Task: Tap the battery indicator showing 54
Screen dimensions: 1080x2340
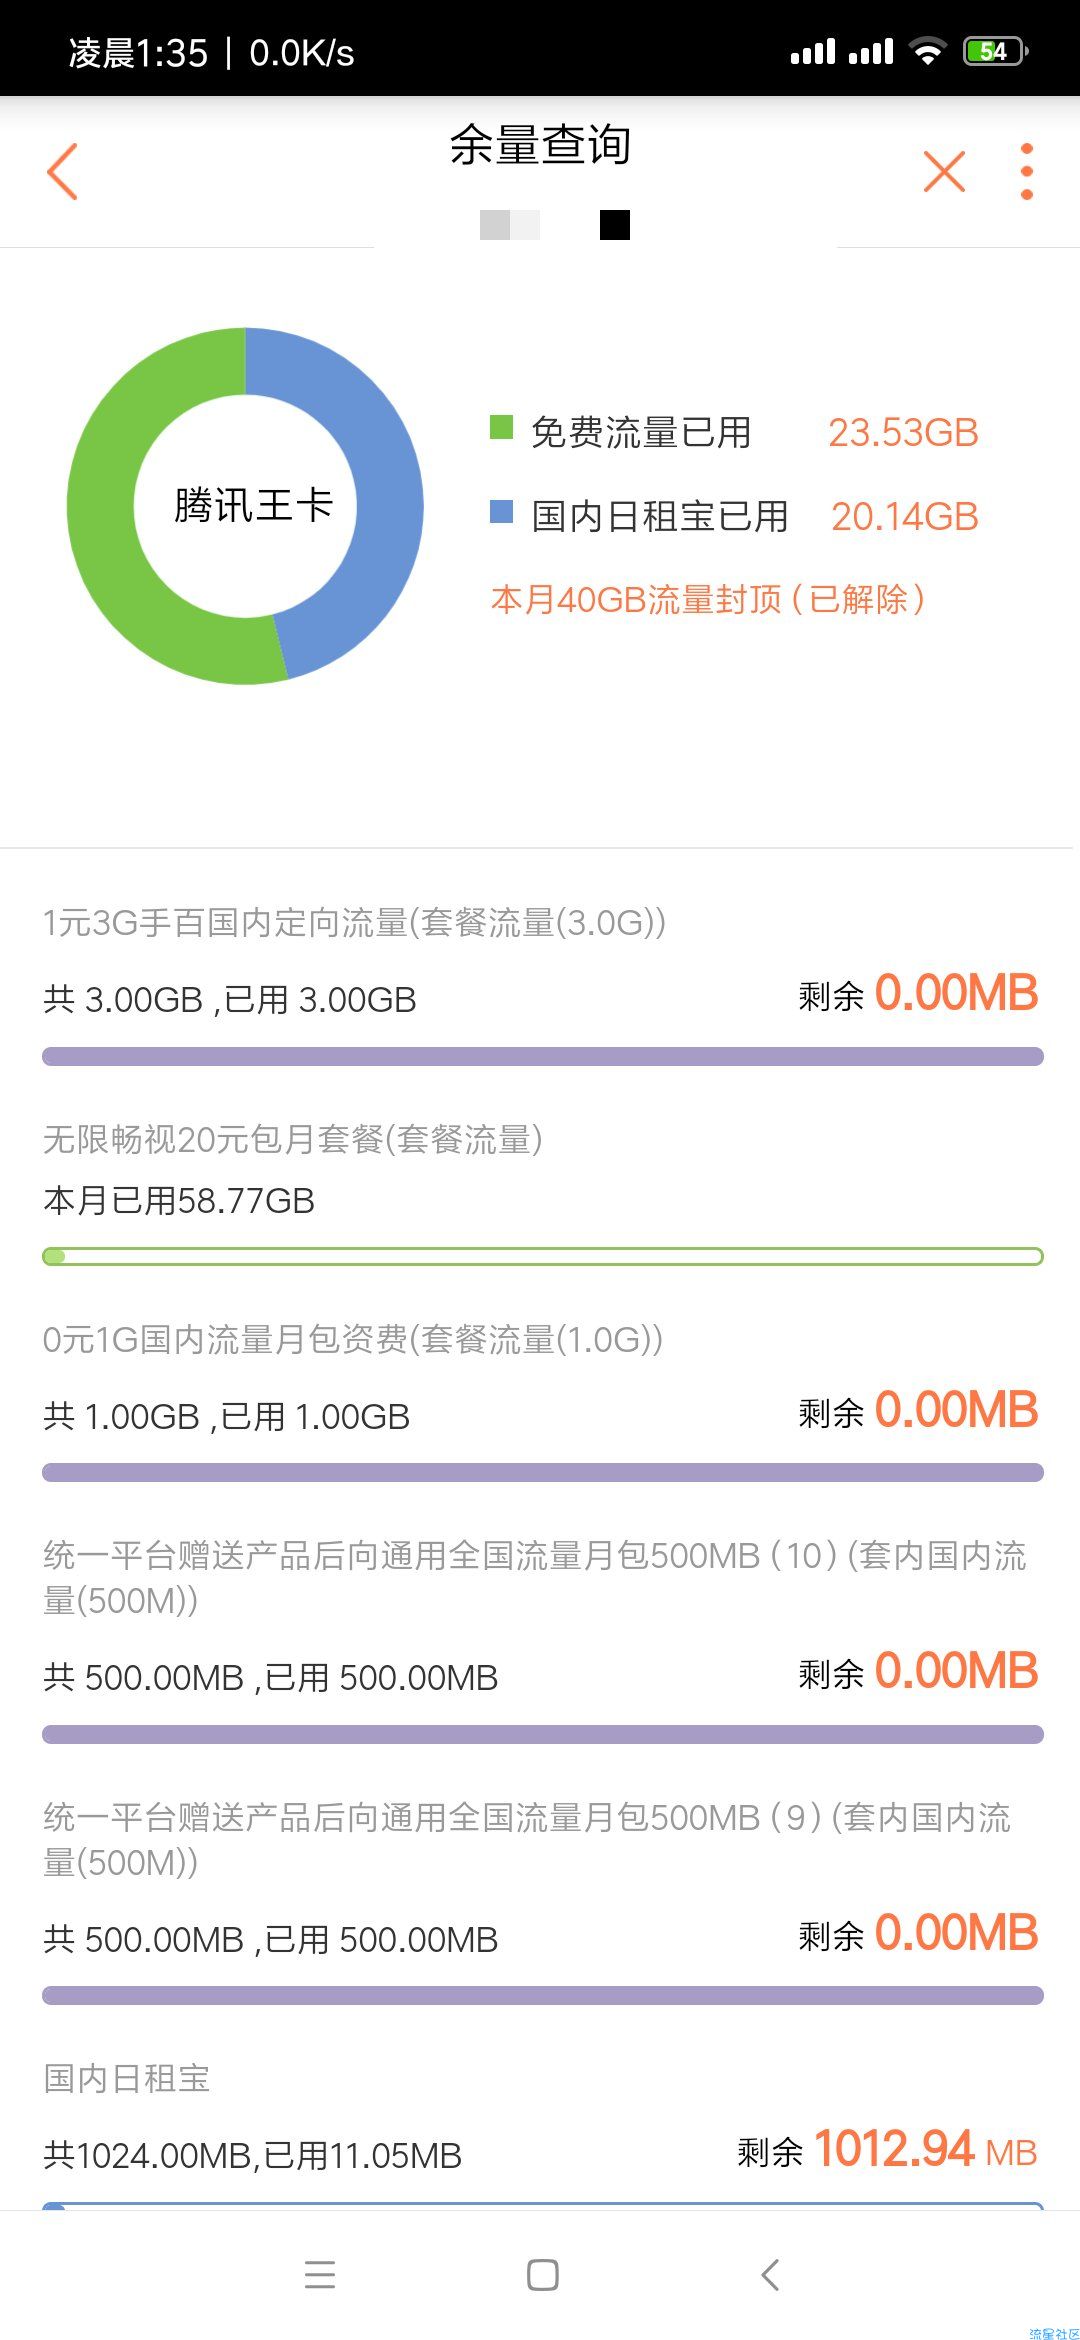Action: click(x=995, y=51)
